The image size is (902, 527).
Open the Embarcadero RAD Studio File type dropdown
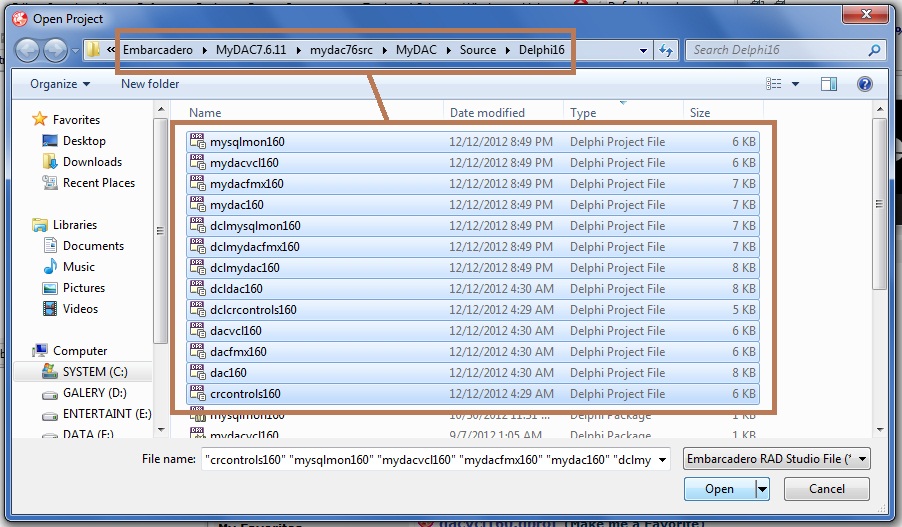777,459
